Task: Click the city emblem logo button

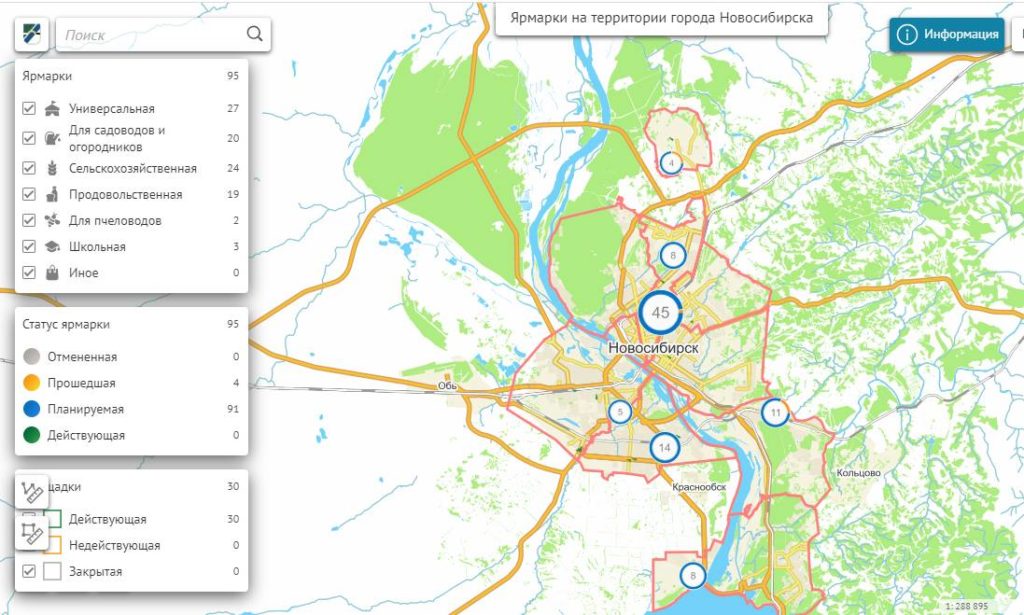Action: coord(29,34)
